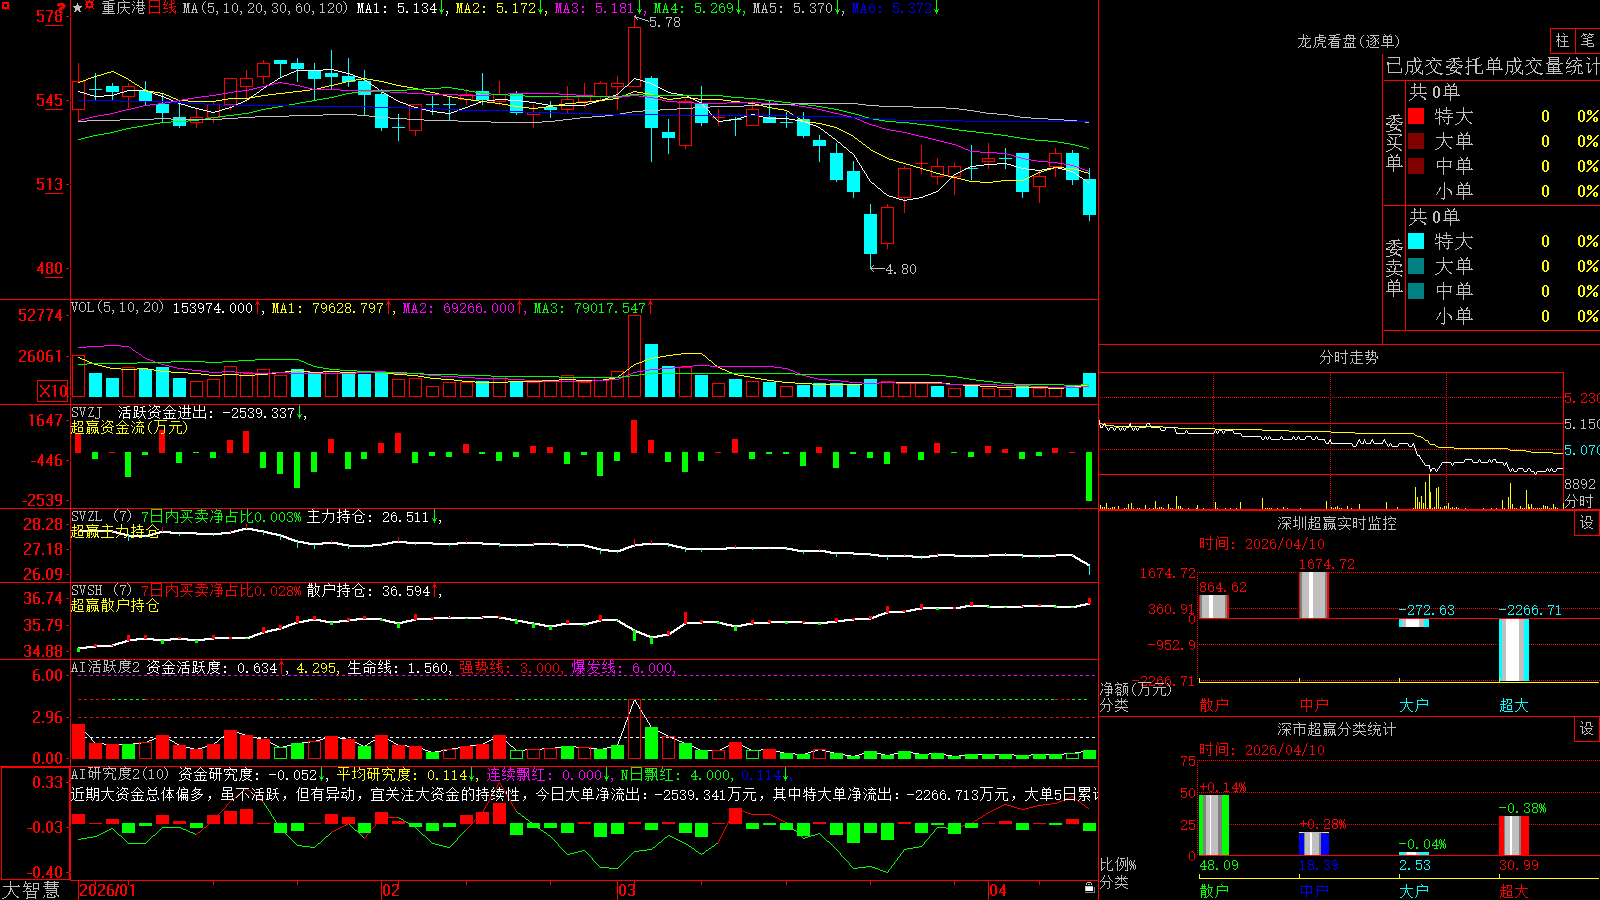The width and height of the screenshot is (1600, 900).
Task: Click the 分时 label beside the intraday volume
Action: click(x=1579, y=501)
